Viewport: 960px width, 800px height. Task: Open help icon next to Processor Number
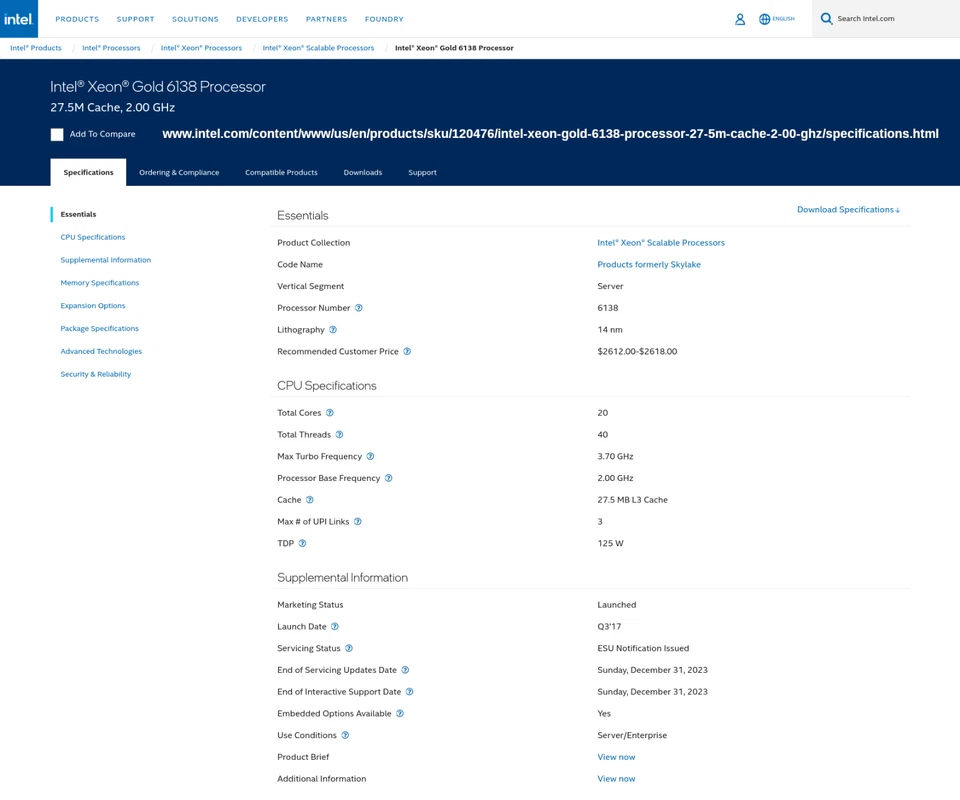pos(359,308)
